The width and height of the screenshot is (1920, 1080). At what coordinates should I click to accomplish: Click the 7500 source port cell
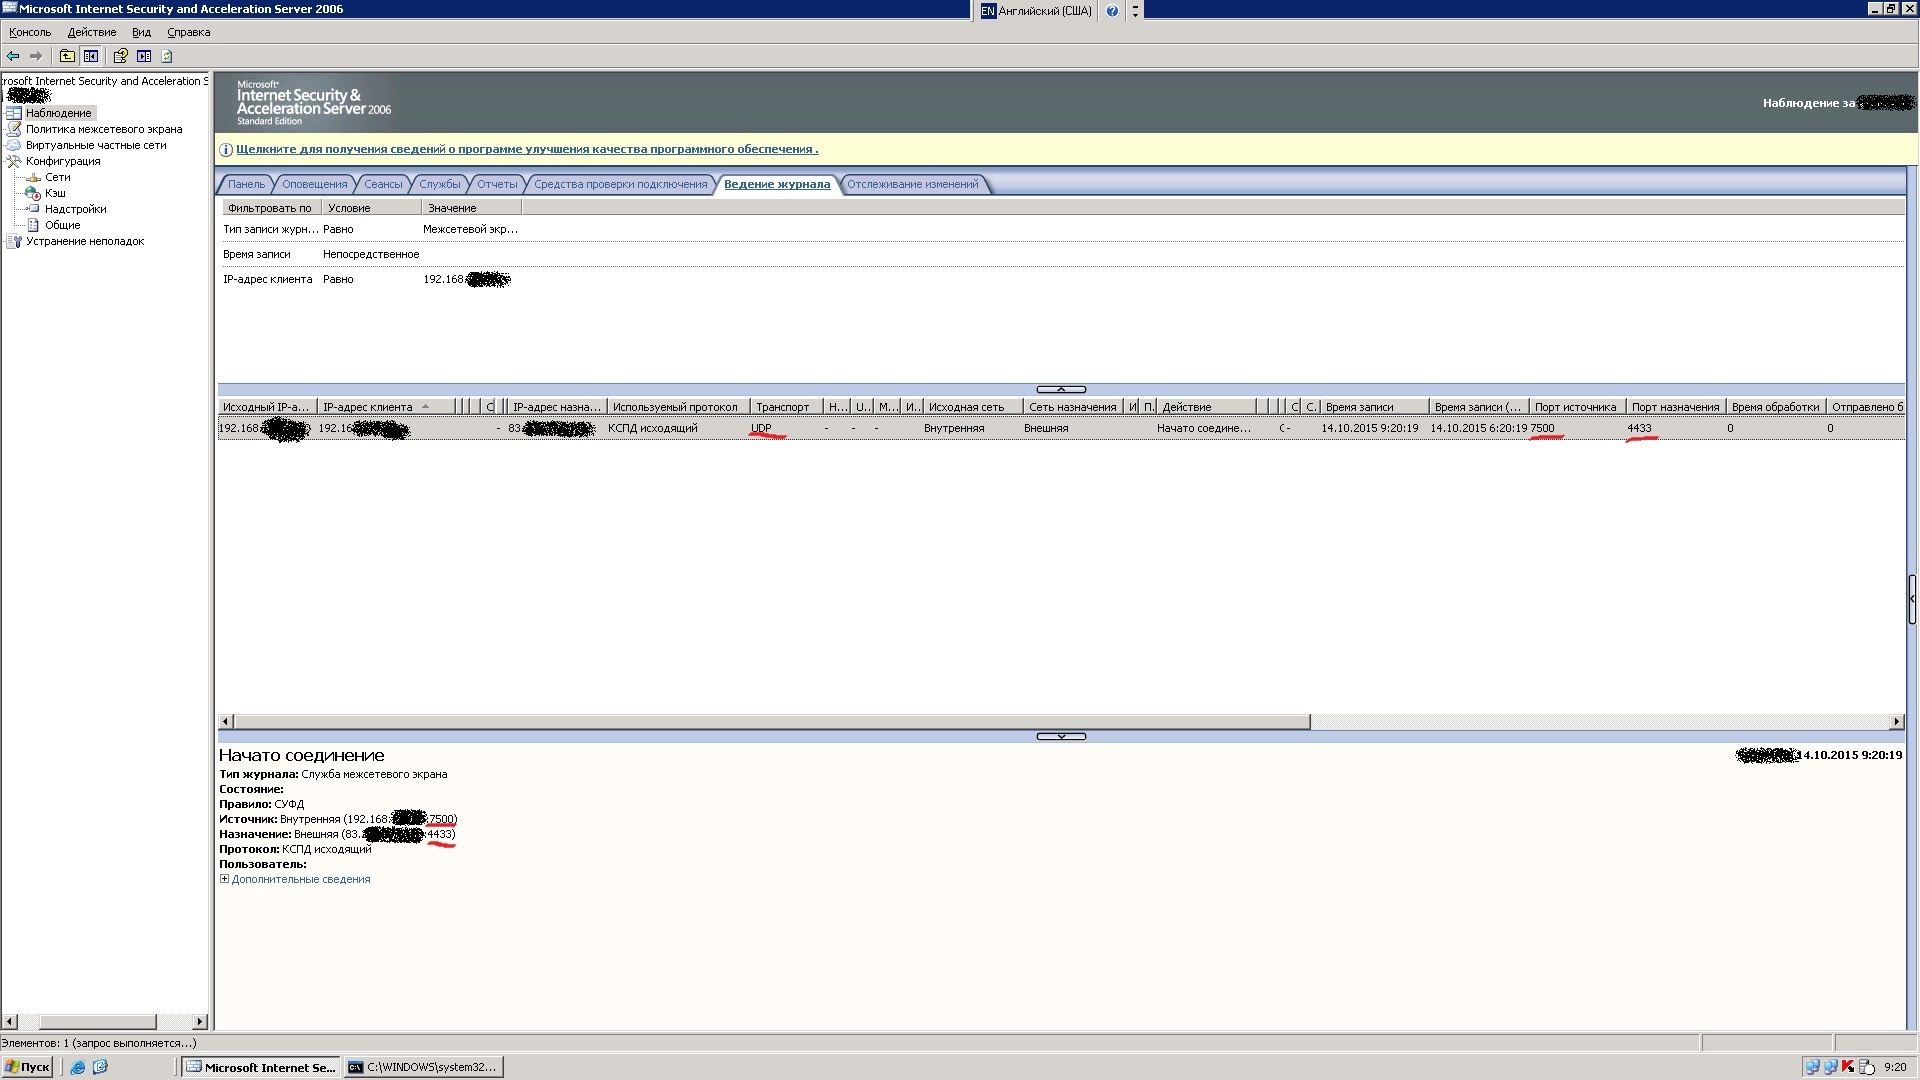click(x=1542, y=428)
